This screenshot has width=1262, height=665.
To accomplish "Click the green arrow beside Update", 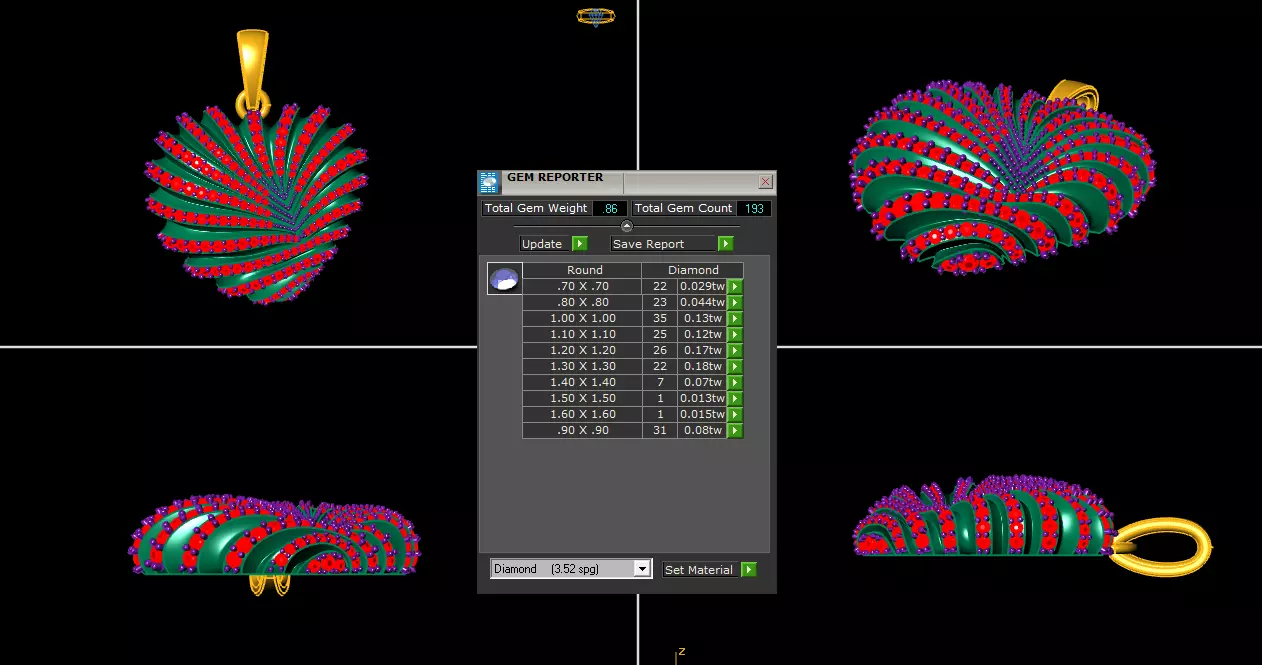I will (580, 244).
